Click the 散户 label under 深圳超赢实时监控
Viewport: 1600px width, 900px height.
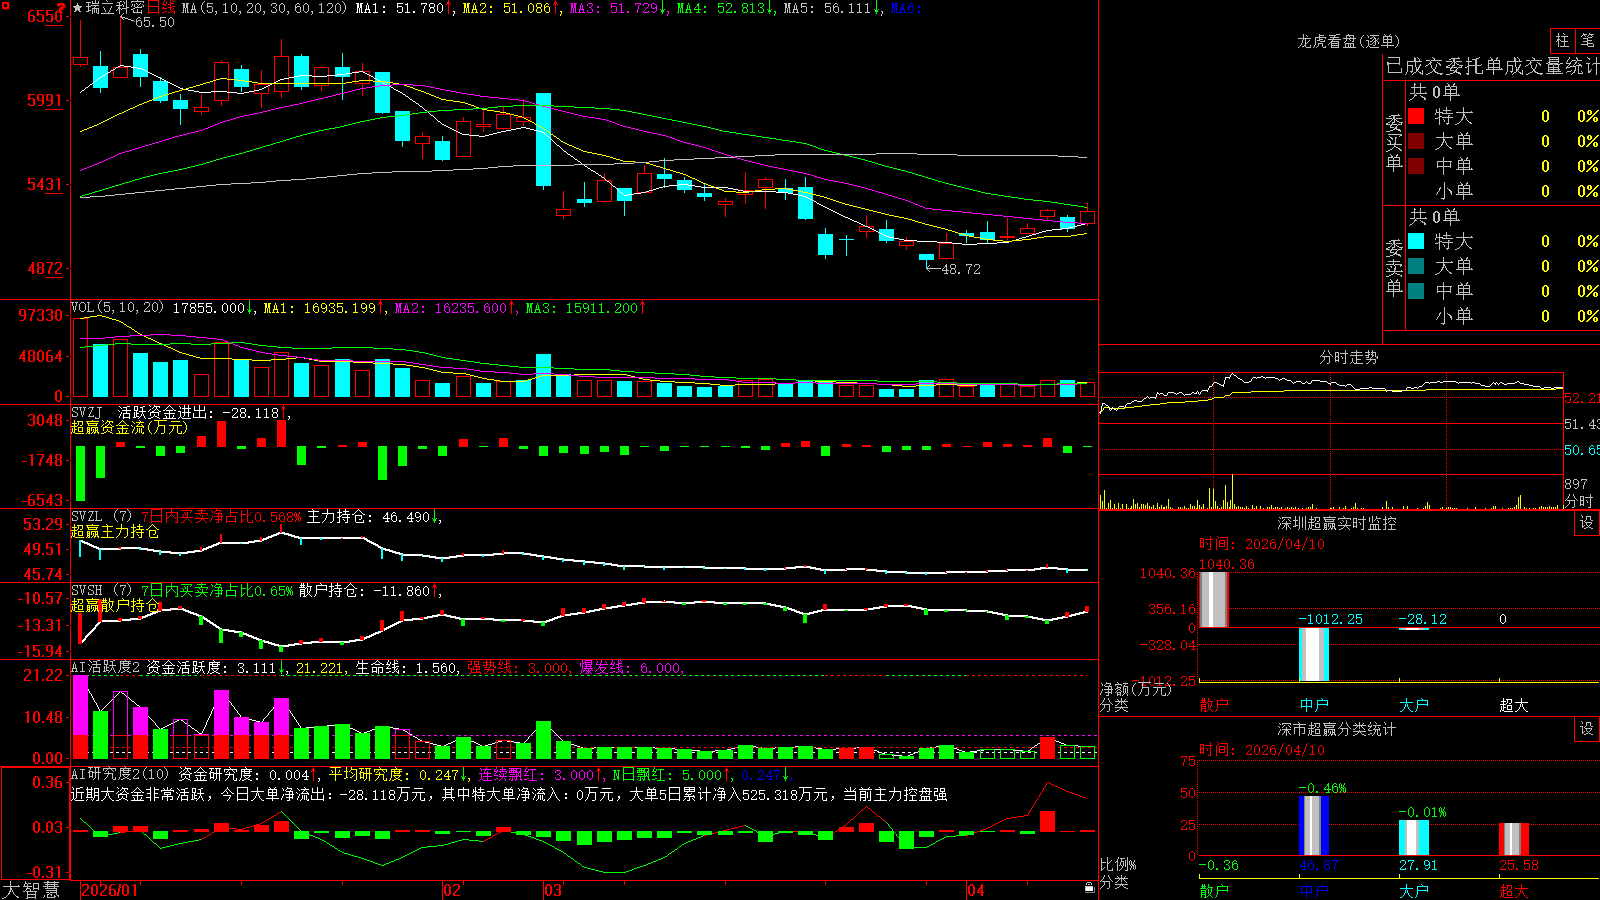(1213, 705)
